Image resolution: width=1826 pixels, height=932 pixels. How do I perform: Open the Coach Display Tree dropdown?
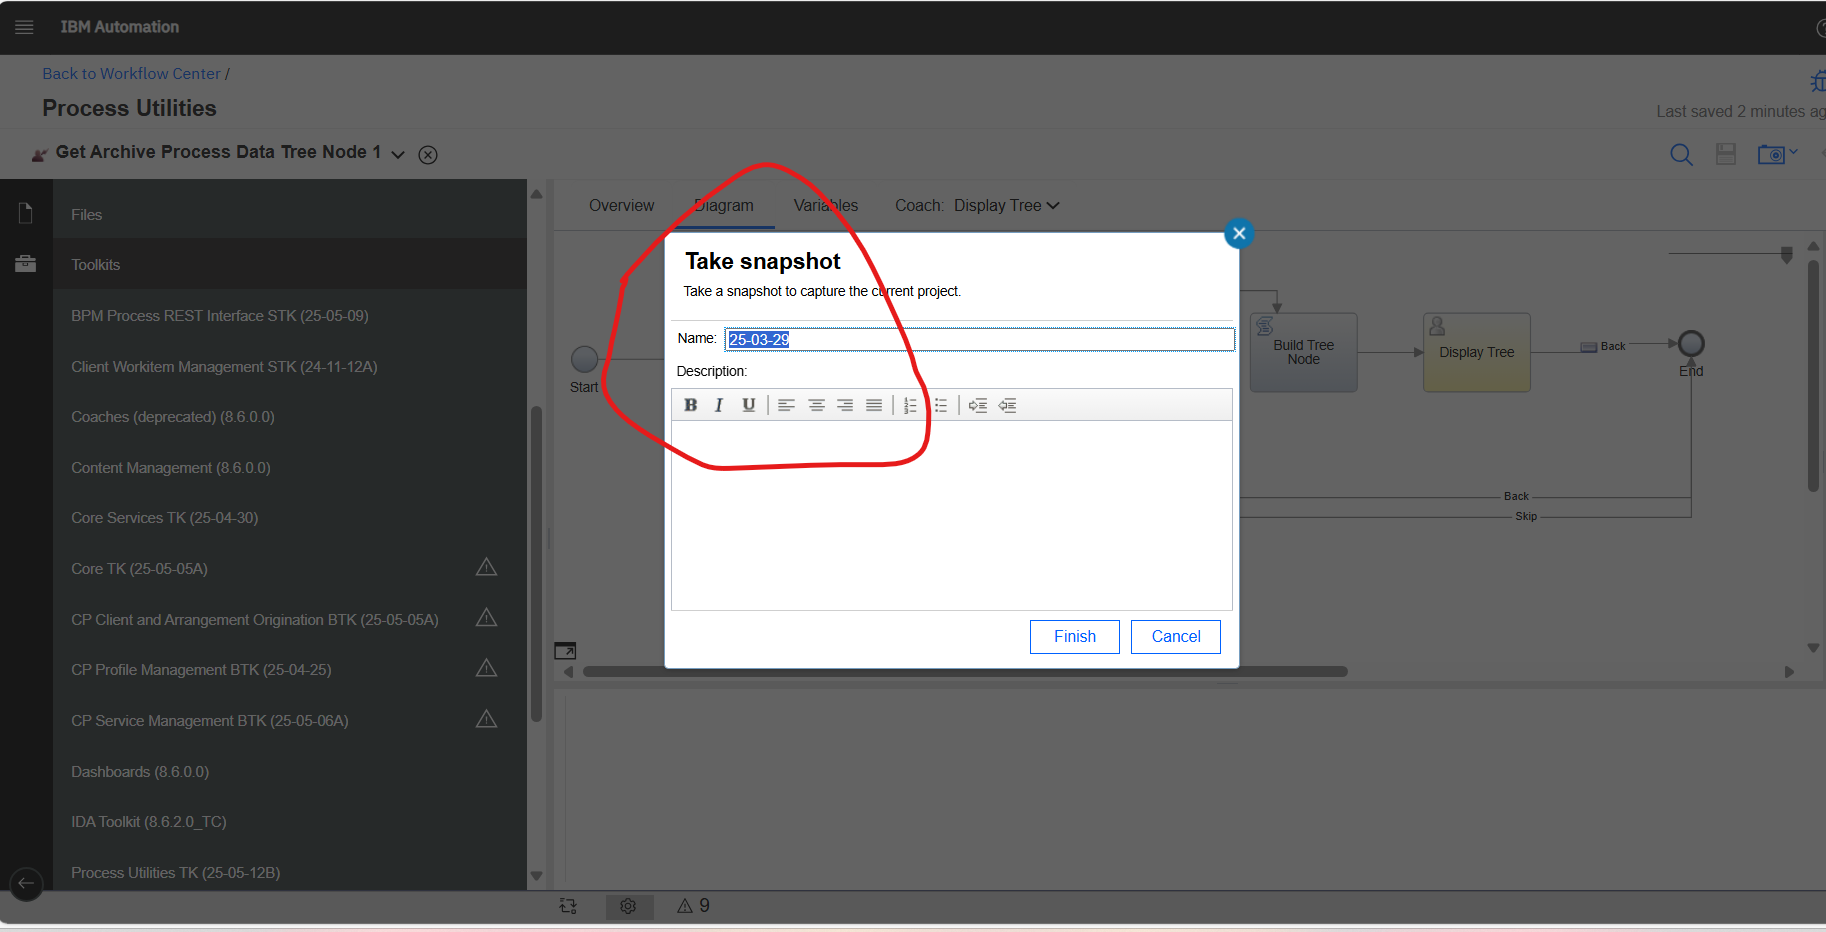1006,205
